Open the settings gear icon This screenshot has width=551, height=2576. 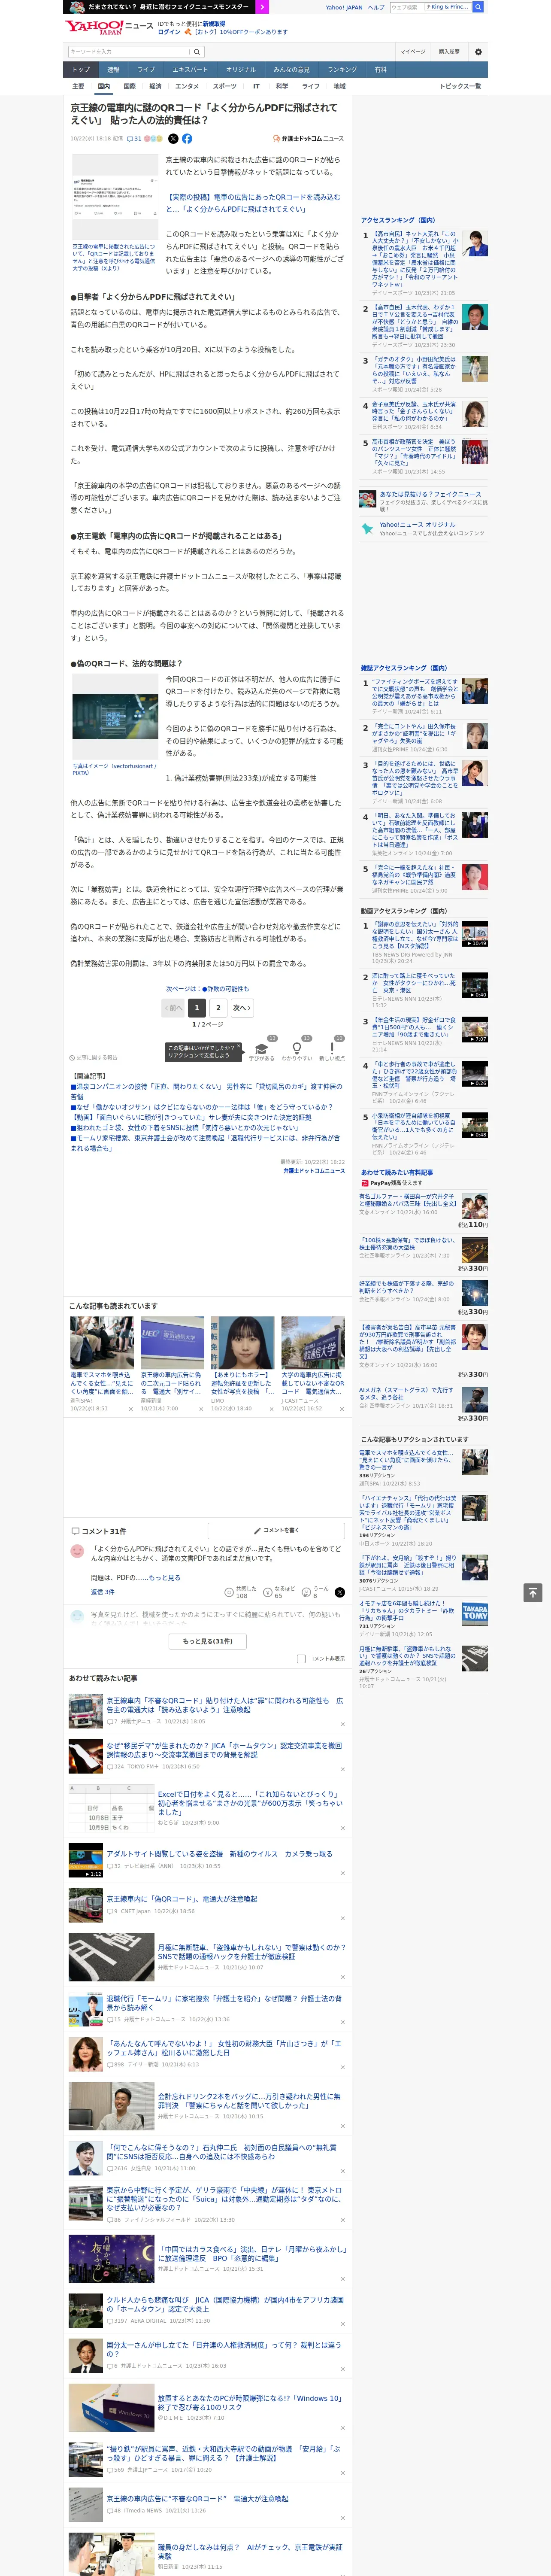[x=478, y=52]
